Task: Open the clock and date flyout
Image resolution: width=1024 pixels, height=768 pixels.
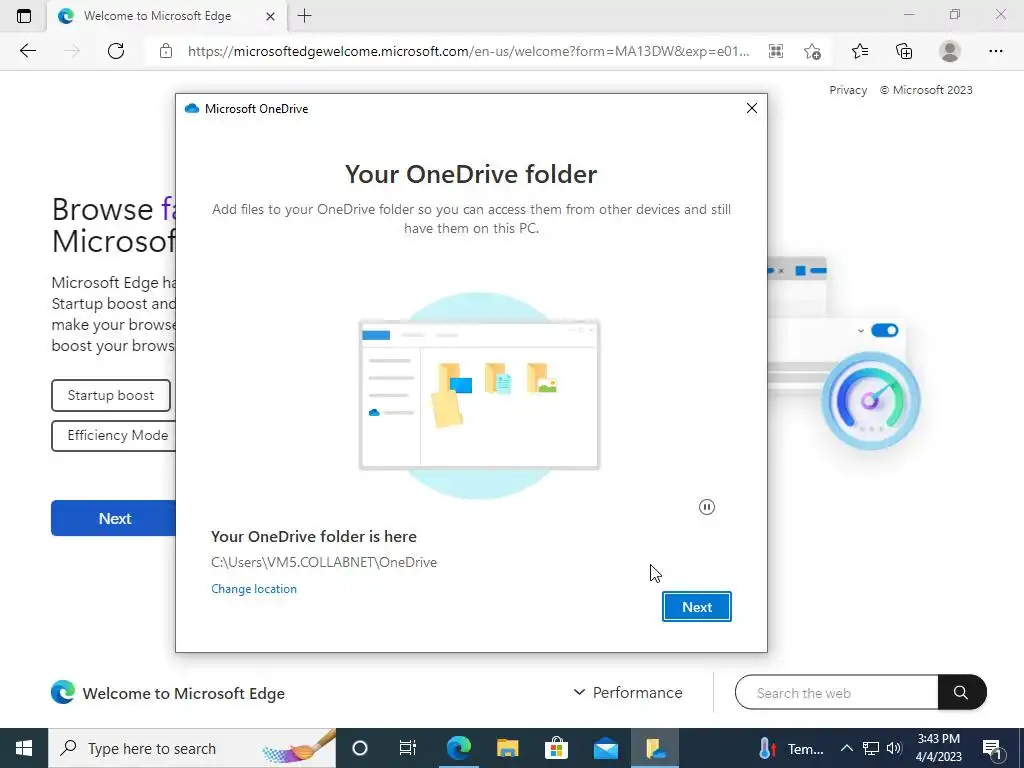Action: pyautogui.click(x=938, y=748)
